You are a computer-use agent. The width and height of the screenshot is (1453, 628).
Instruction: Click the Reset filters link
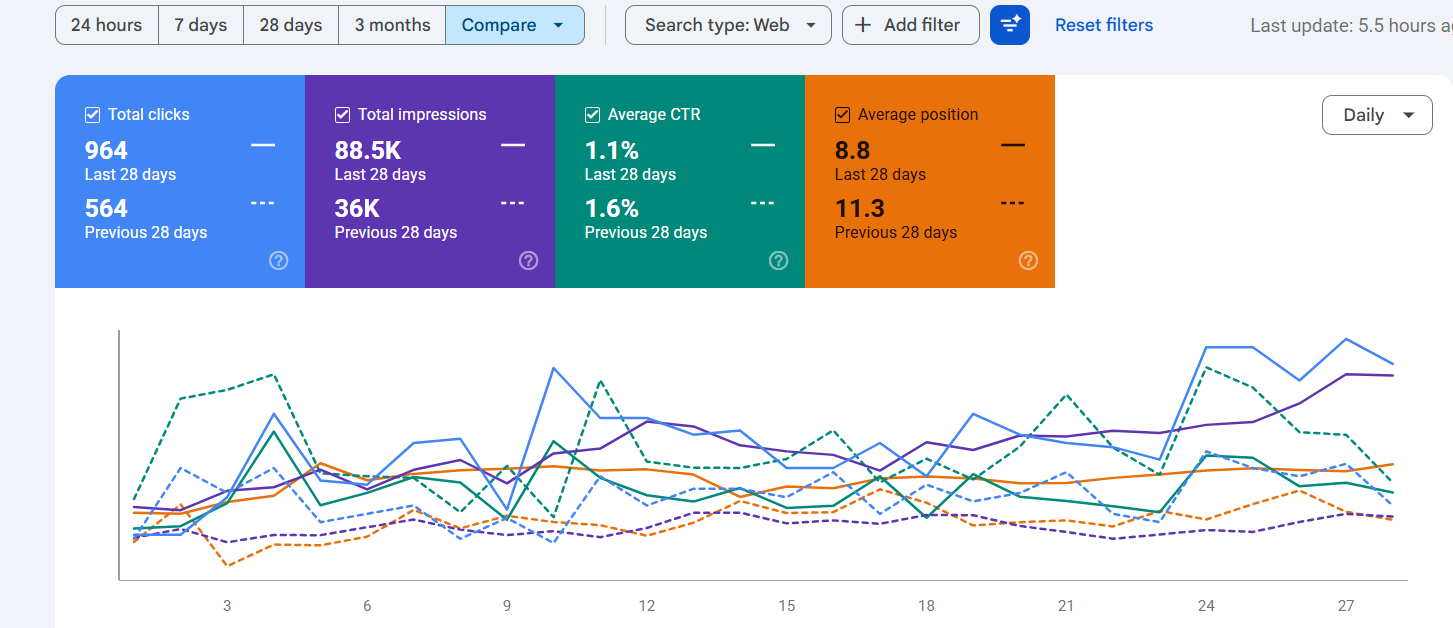point(1104,25)
